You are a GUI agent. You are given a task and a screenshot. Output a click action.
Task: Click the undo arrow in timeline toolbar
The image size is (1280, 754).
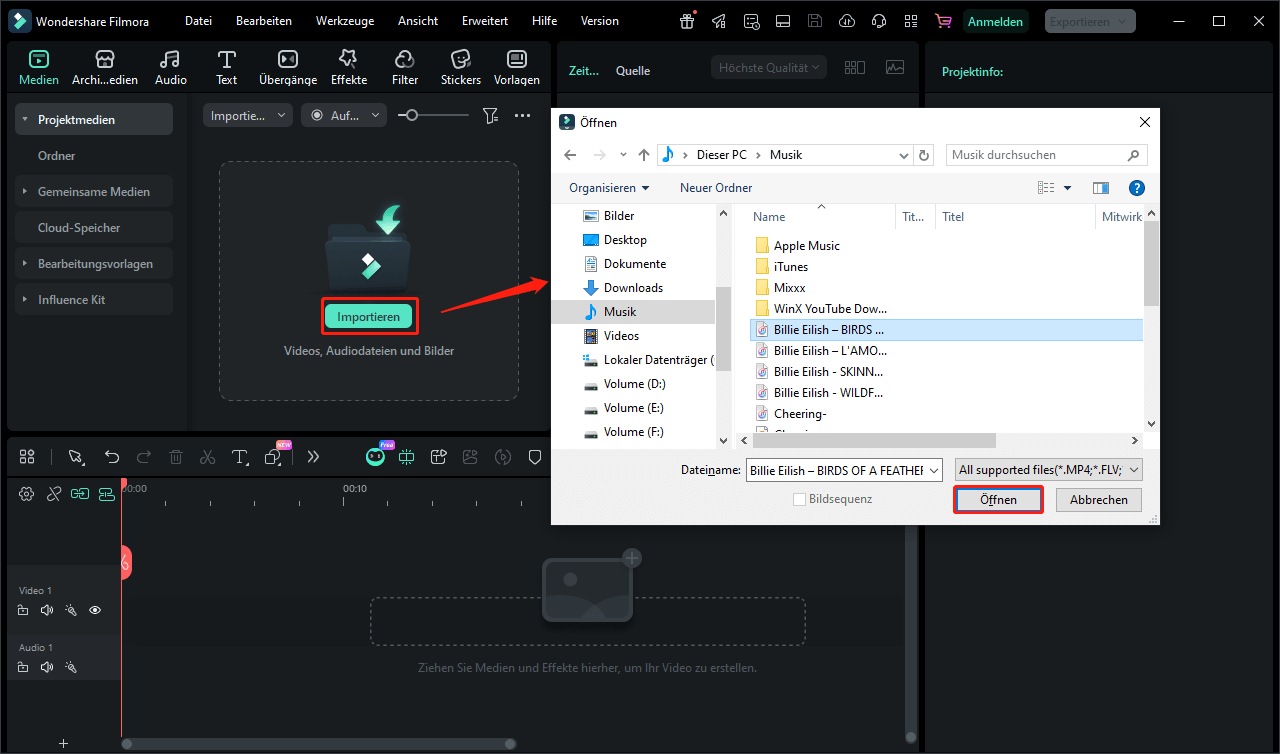point(112,457)
